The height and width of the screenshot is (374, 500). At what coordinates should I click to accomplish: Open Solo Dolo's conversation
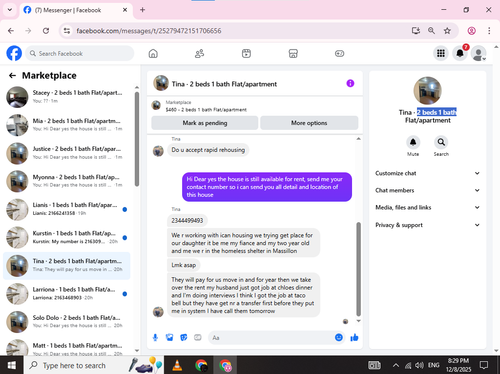click(x=67, y=321)
